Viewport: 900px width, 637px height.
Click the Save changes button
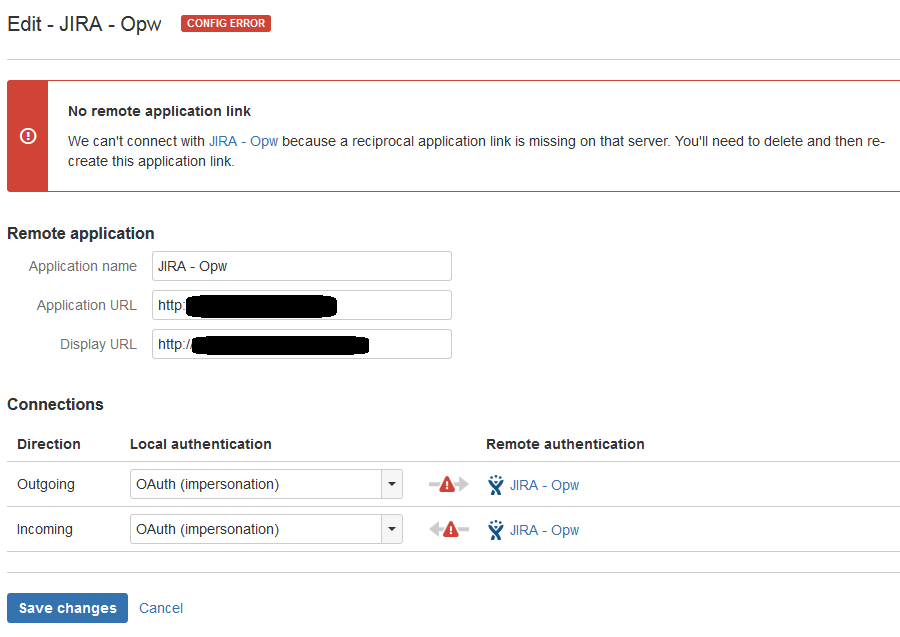67,608
